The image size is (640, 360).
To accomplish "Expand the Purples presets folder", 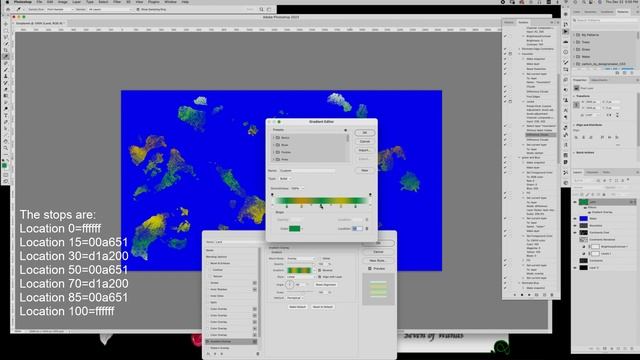I will [274, 152].
